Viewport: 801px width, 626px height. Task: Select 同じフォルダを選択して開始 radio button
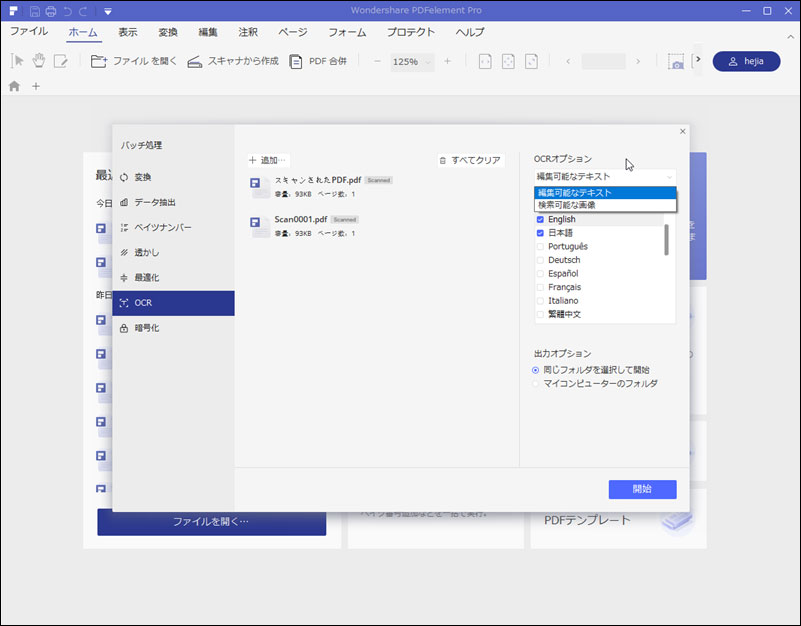535,370
